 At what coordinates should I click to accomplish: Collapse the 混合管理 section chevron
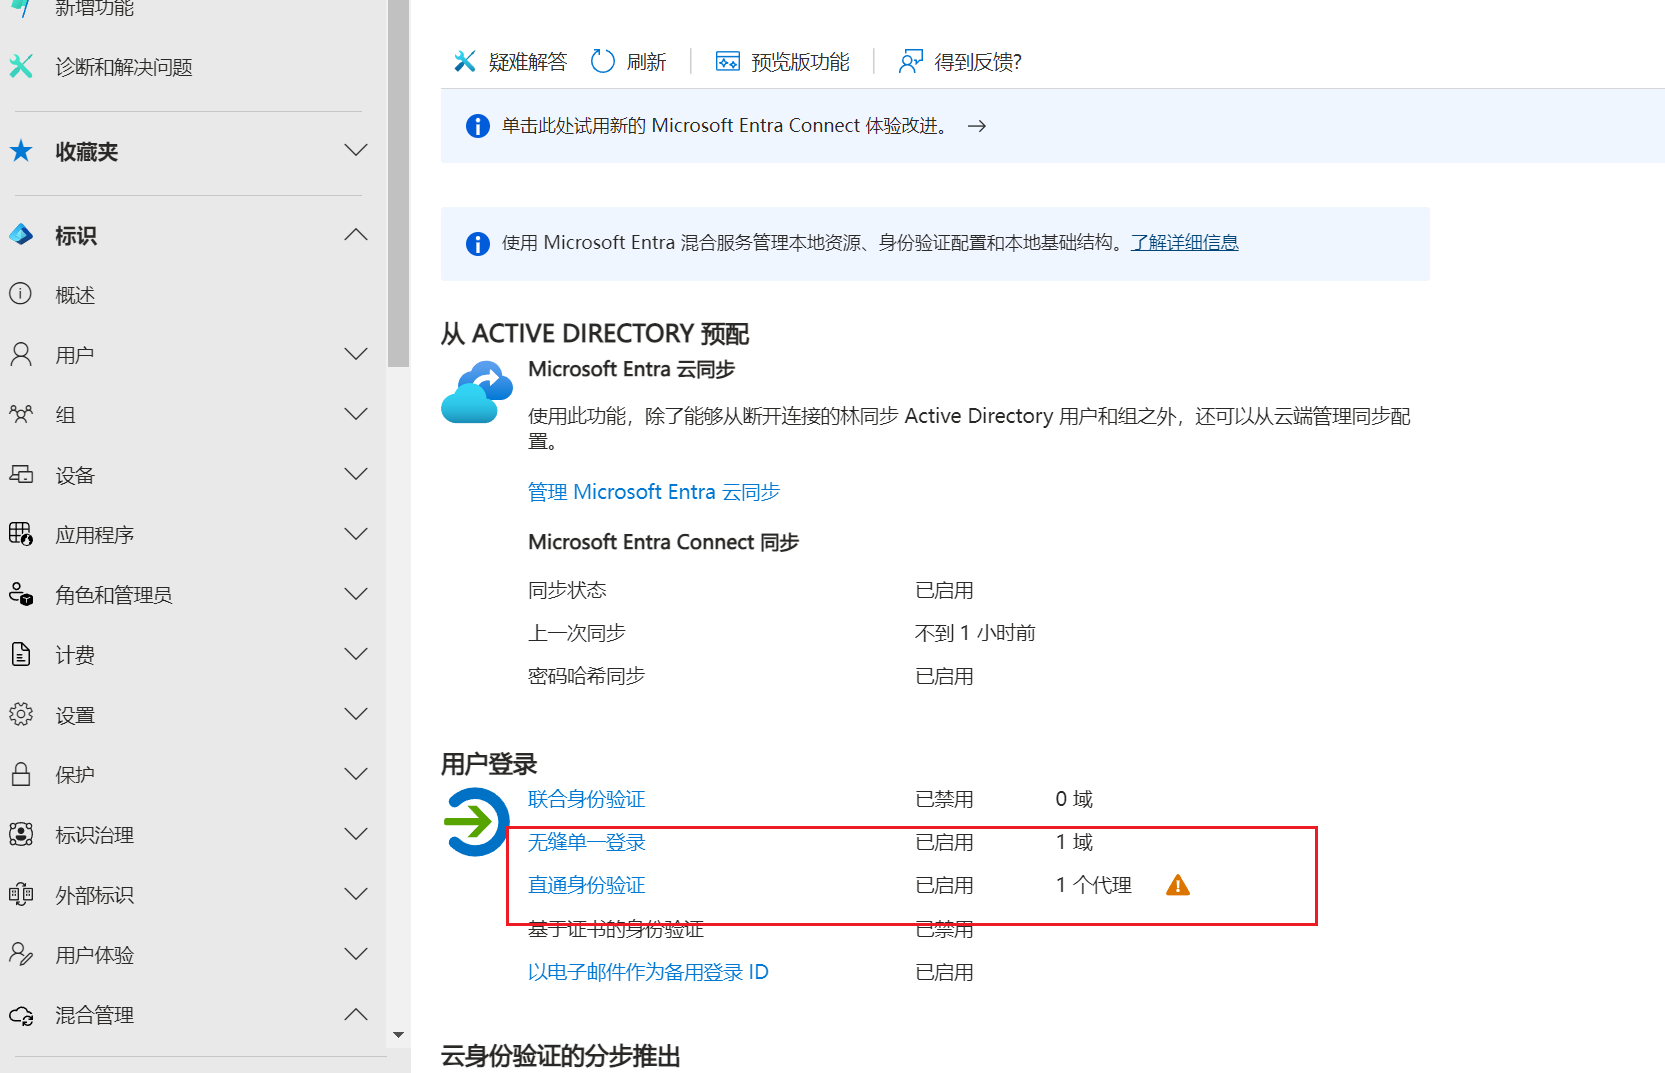[356, 1014]
